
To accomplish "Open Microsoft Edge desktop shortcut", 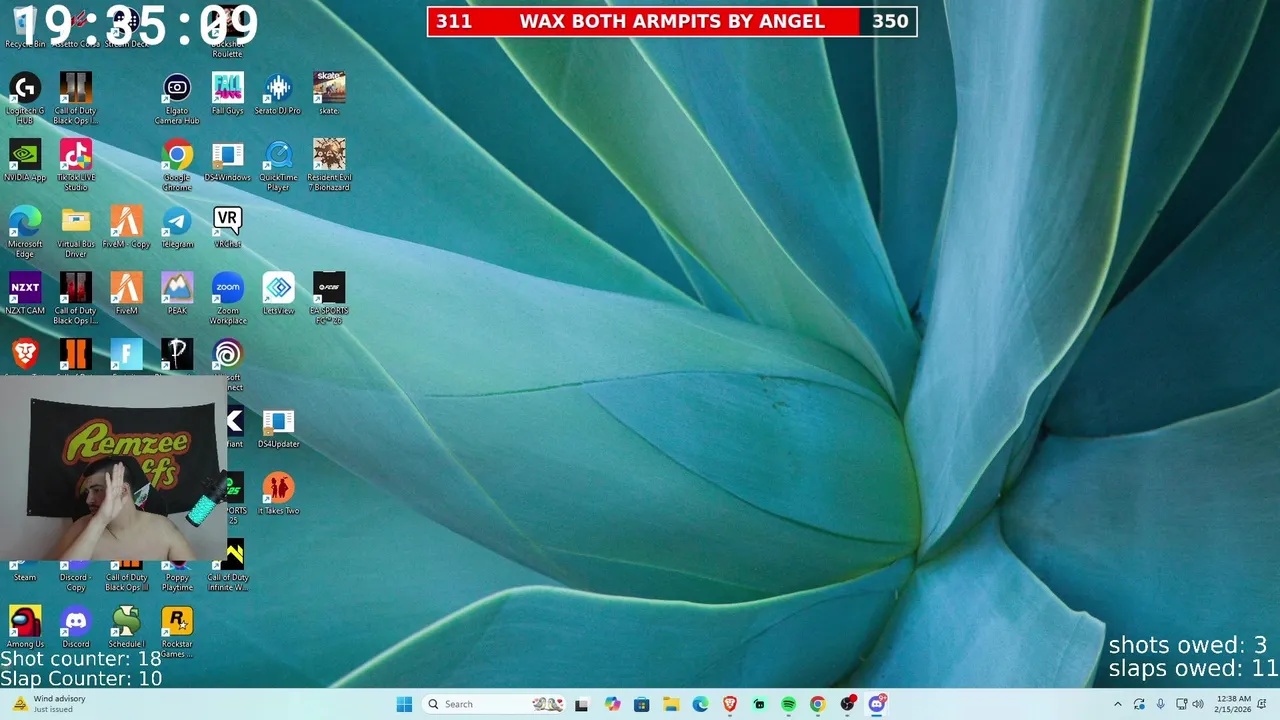I will click(25, 231).
